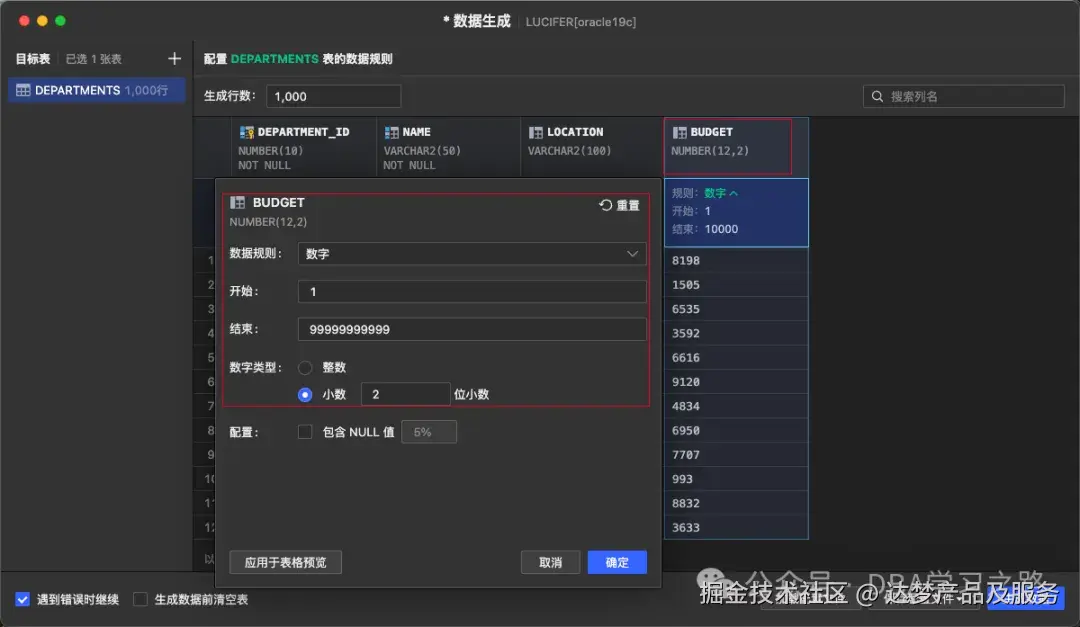The width and height of the screenshot is (1080, 627).
Task: Click preview cell value 3633
Action: point(736,527)
